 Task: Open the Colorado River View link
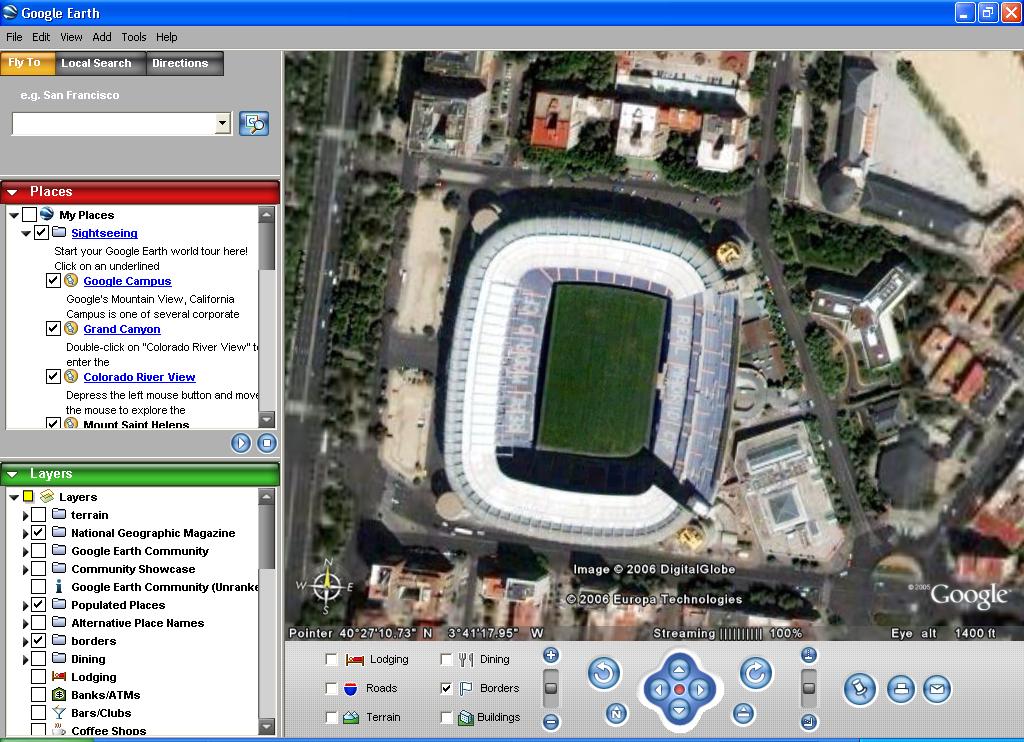[139, 377]
